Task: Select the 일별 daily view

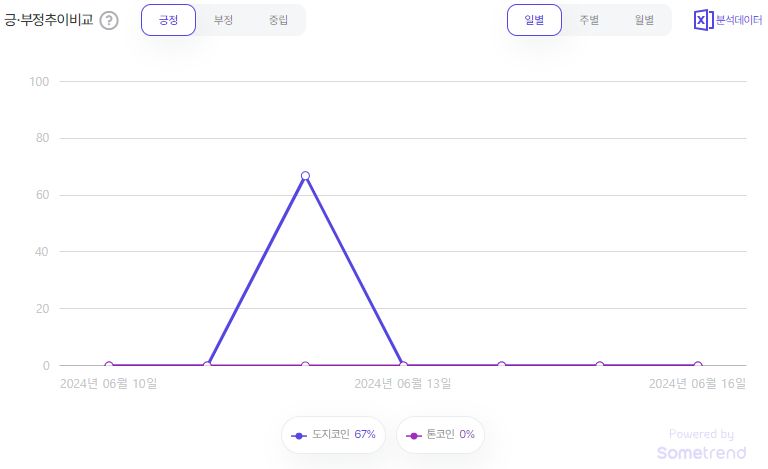Action: pos(534,20)
